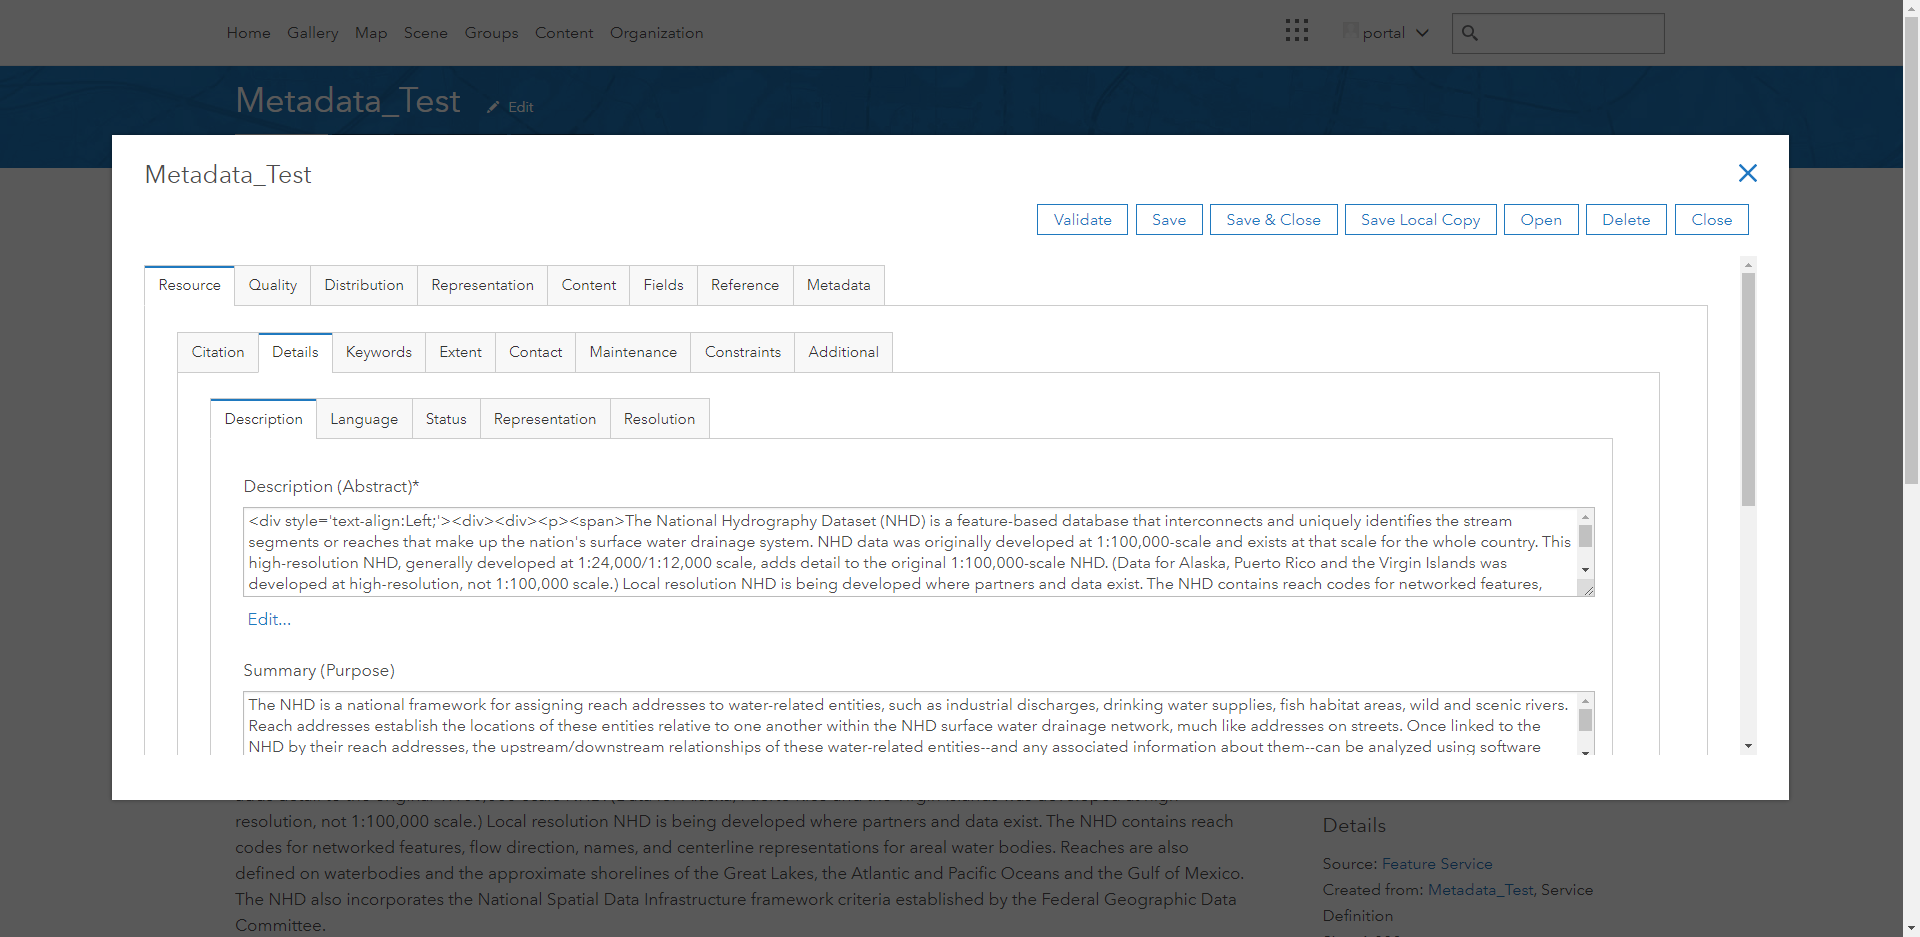
Task: Click the page scrollbar thumb at right edge
Action: [1911, 250]
